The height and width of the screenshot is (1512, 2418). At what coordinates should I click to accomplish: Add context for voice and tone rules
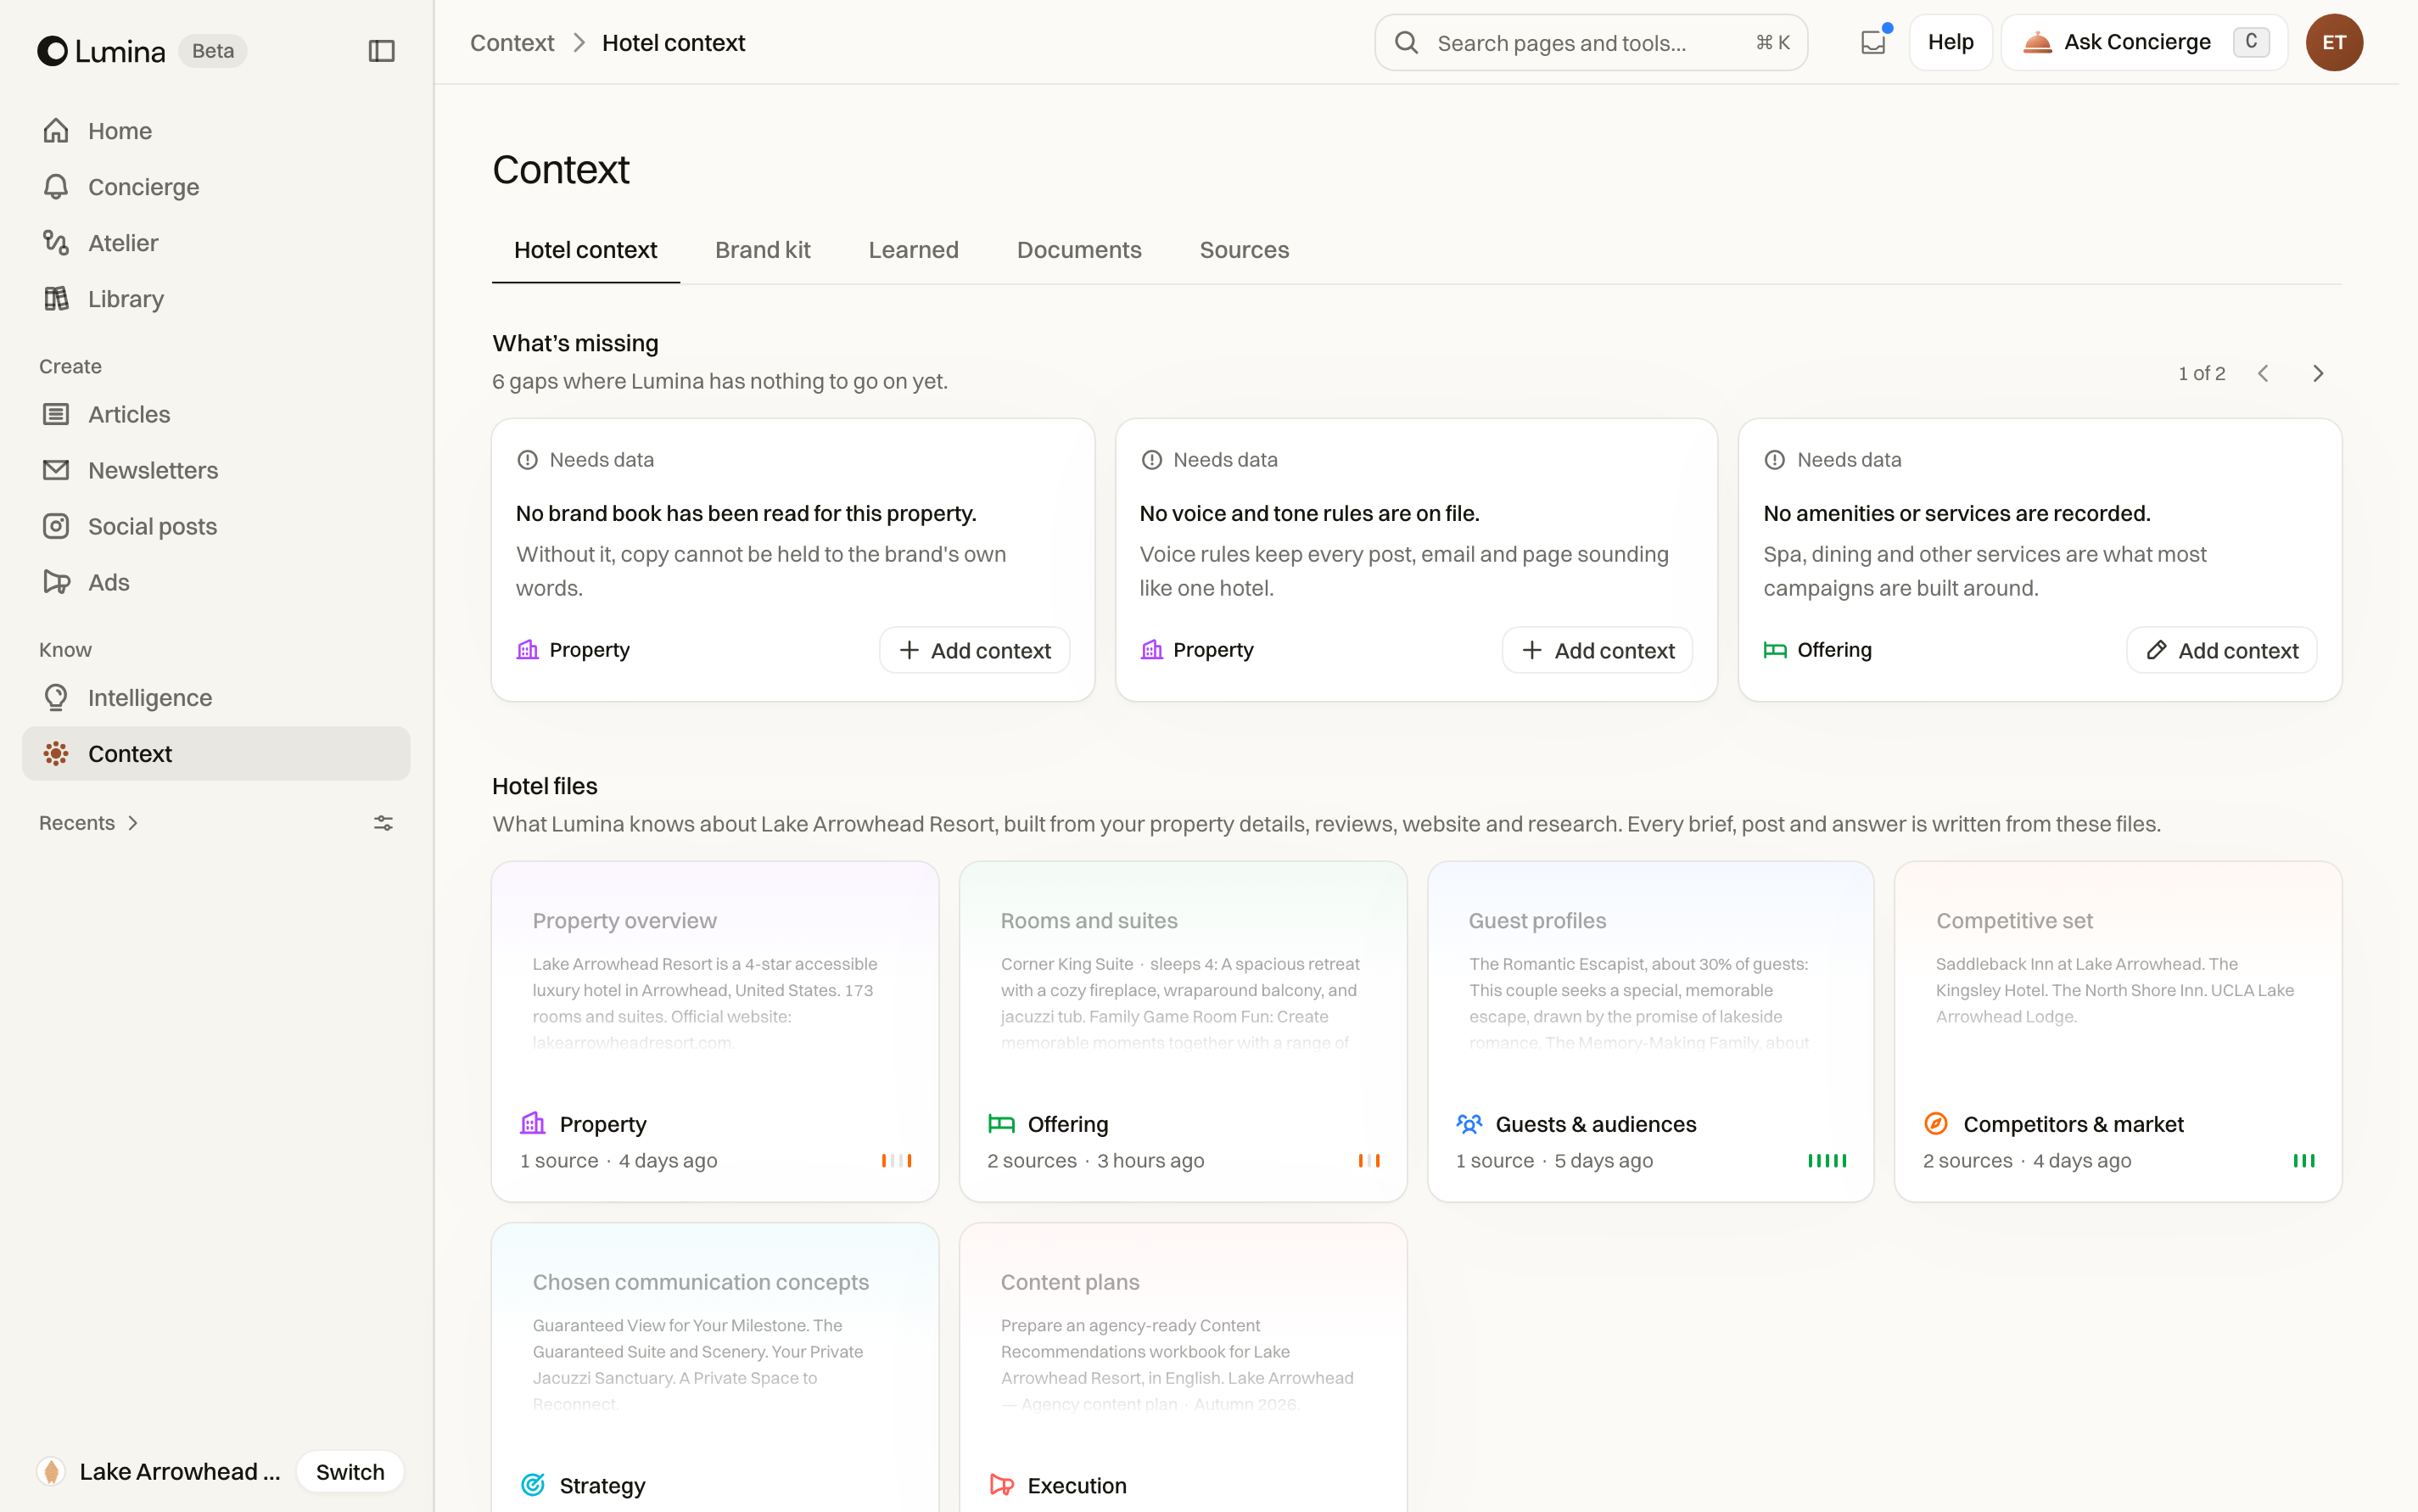click(x=1597, y=650)
